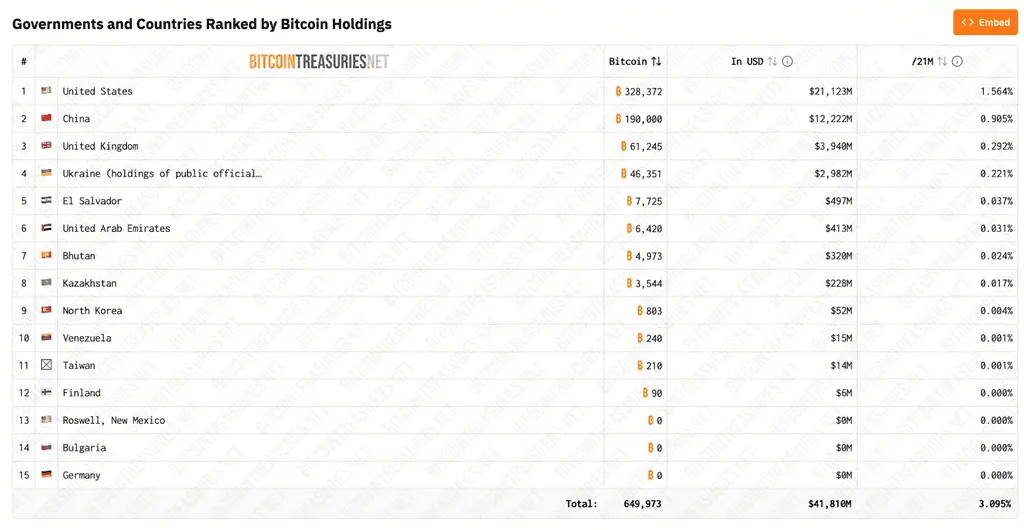Open info icon next to In USD
The height and width of the screenshot is (530, 1024).
point(788,61)
